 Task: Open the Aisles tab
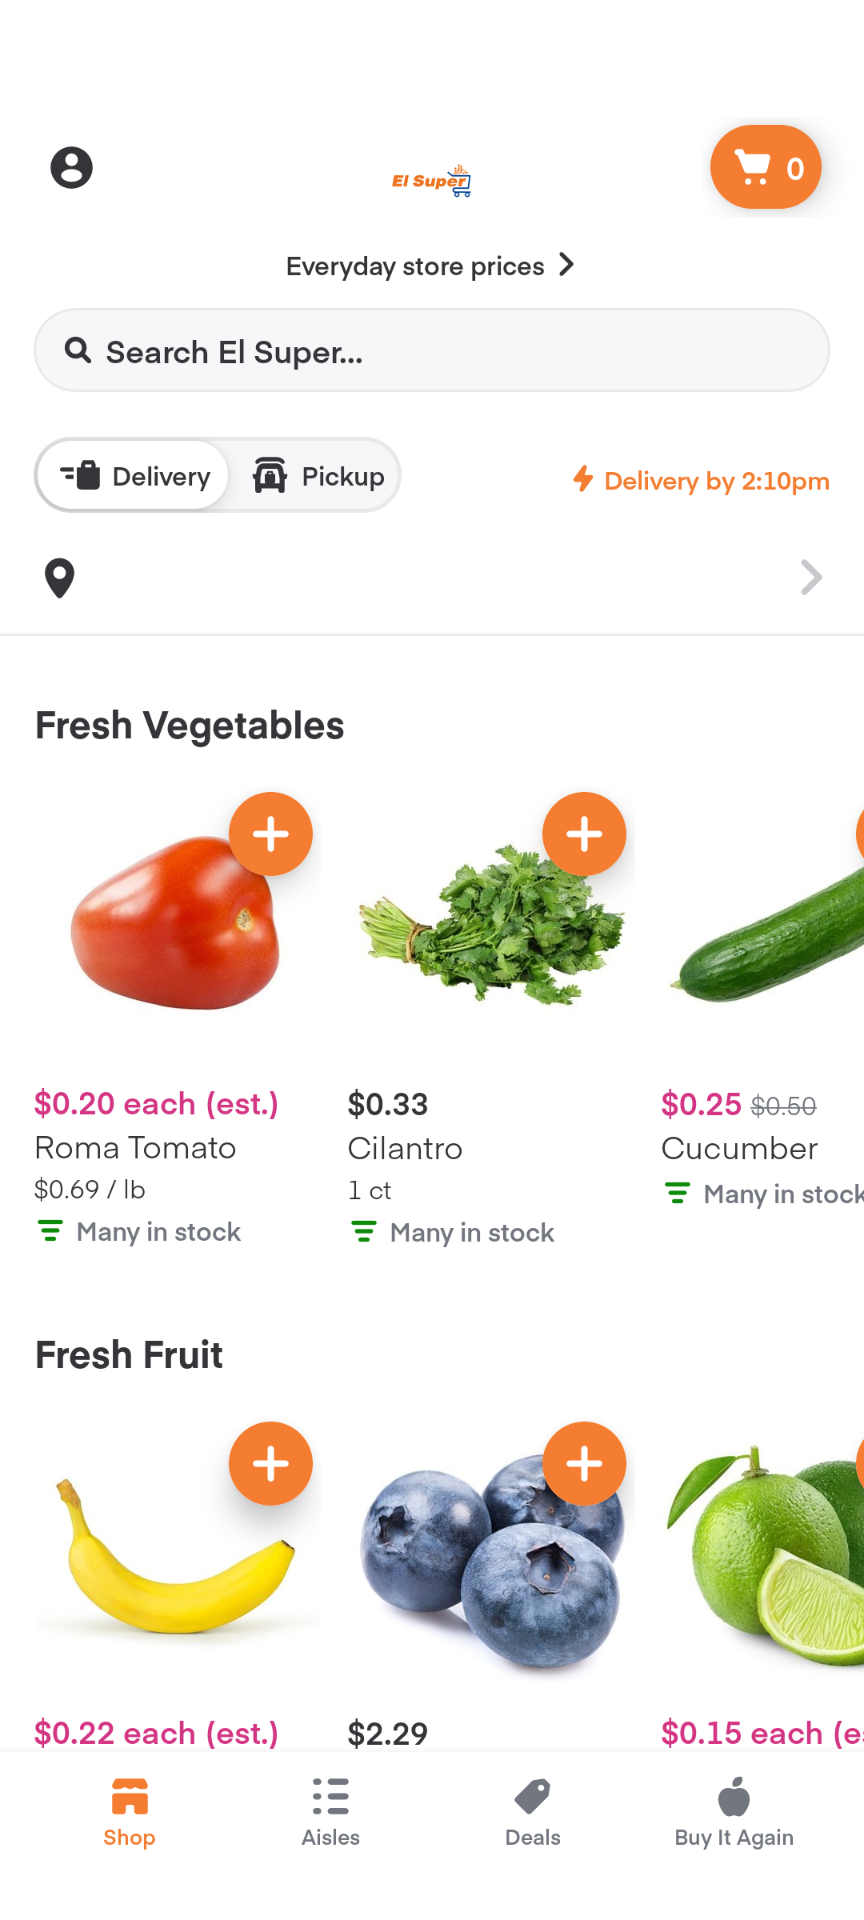[331, 1812]
